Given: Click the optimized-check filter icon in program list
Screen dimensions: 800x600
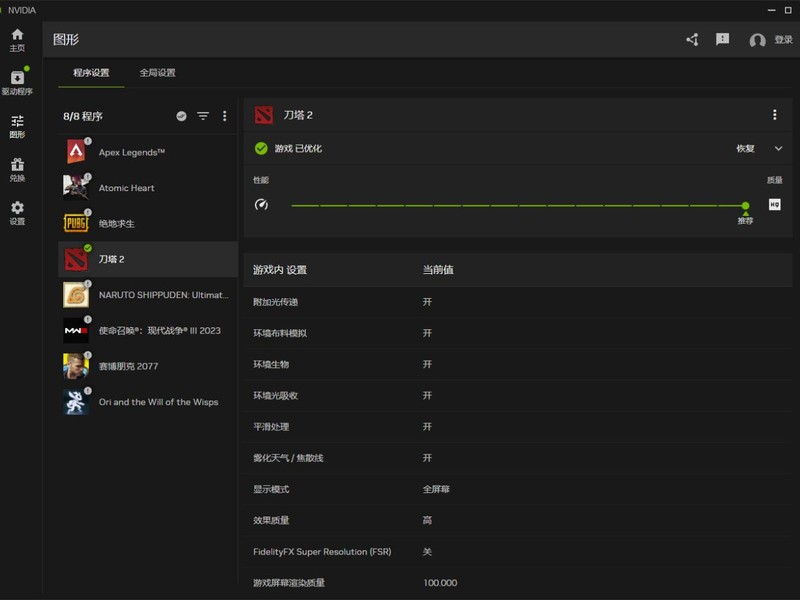Looking at the screenshot, I should (x=181, y=116).
